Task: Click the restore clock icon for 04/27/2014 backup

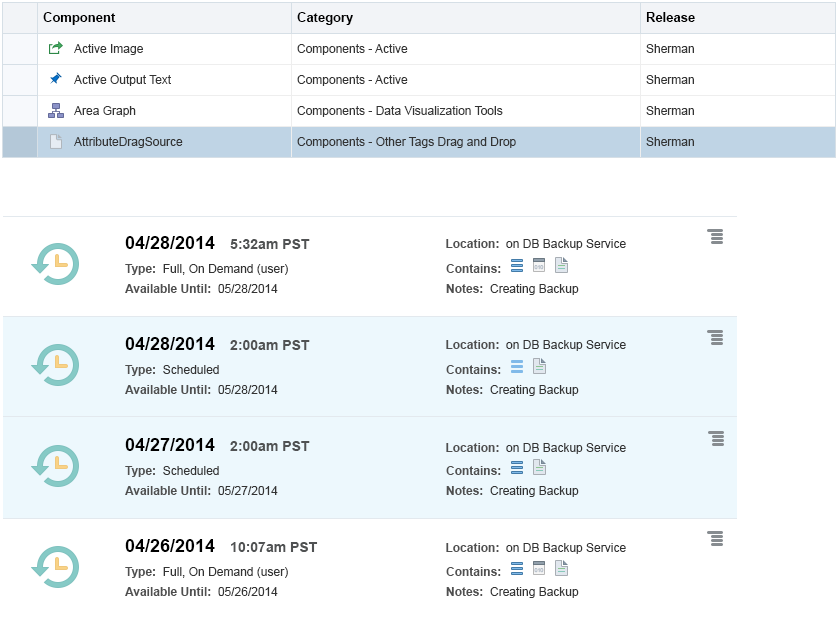Action: coord(55,465)
